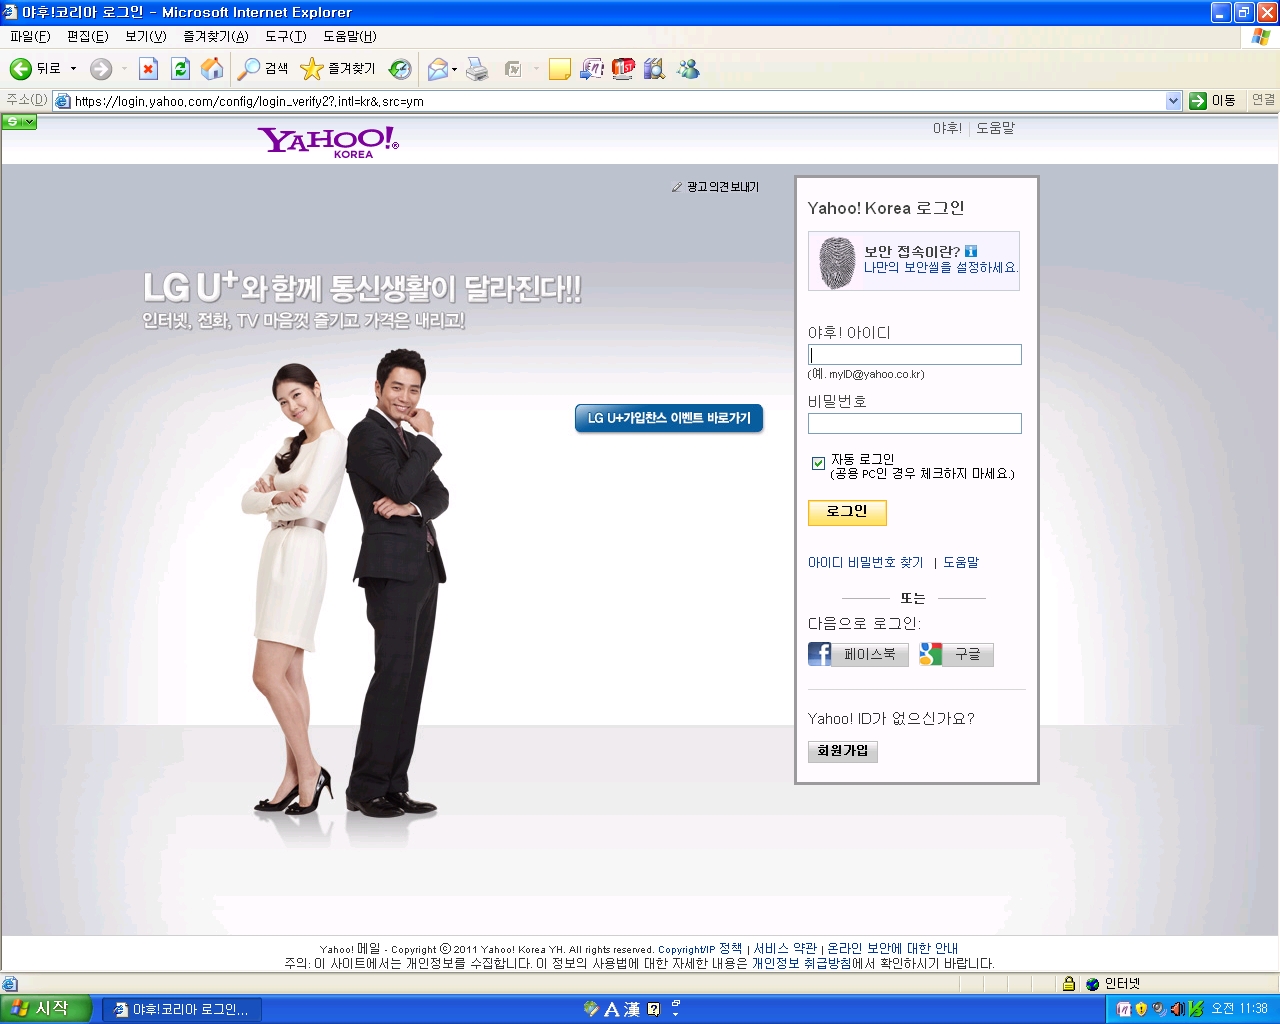Screen dimensions: 1280x1024
Task: Click the Print icon in the toolbar
Action: [x=477, y=69]
